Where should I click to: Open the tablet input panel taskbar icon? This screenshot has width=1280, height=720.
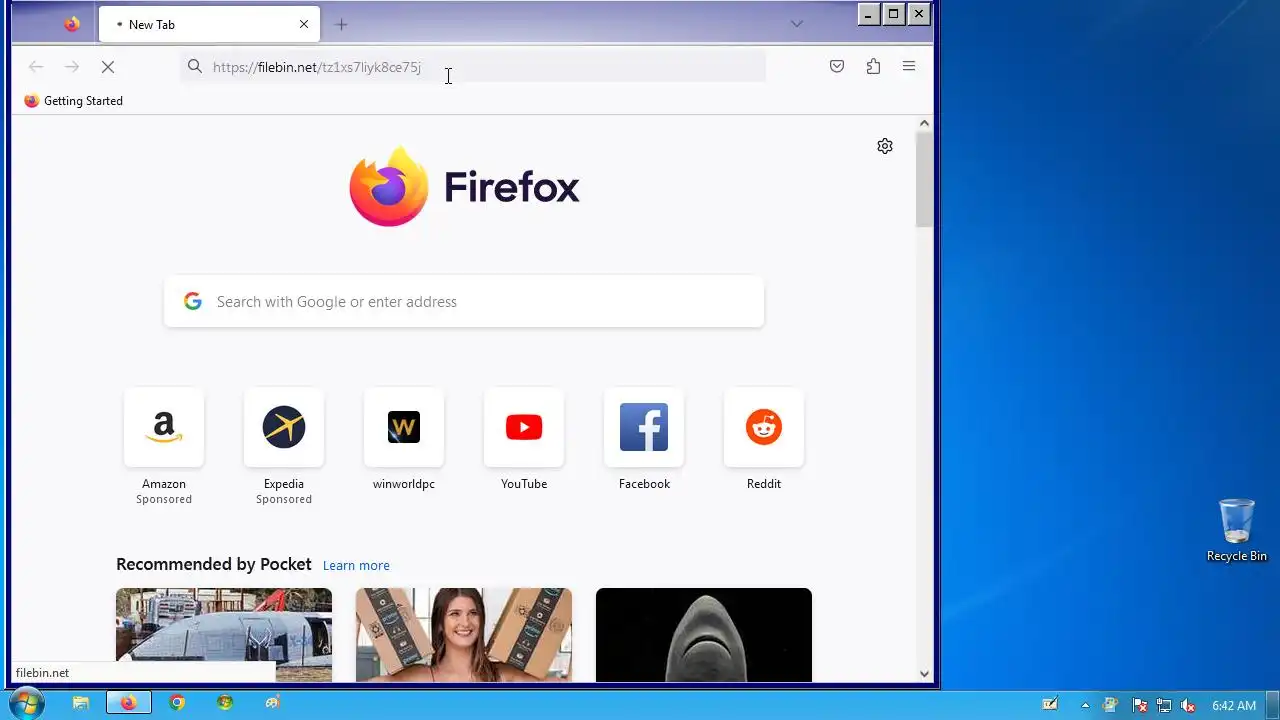coord(1050,705)
